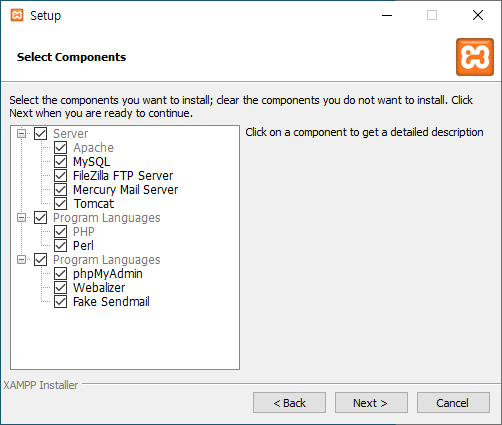This screenshot has height=425, width=502.
Task: Select the Webalizer component label
Action: (x=99, y=288)
